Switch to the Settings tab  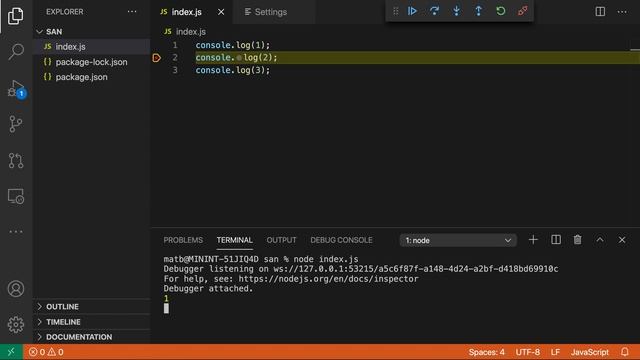coord(266,12)
